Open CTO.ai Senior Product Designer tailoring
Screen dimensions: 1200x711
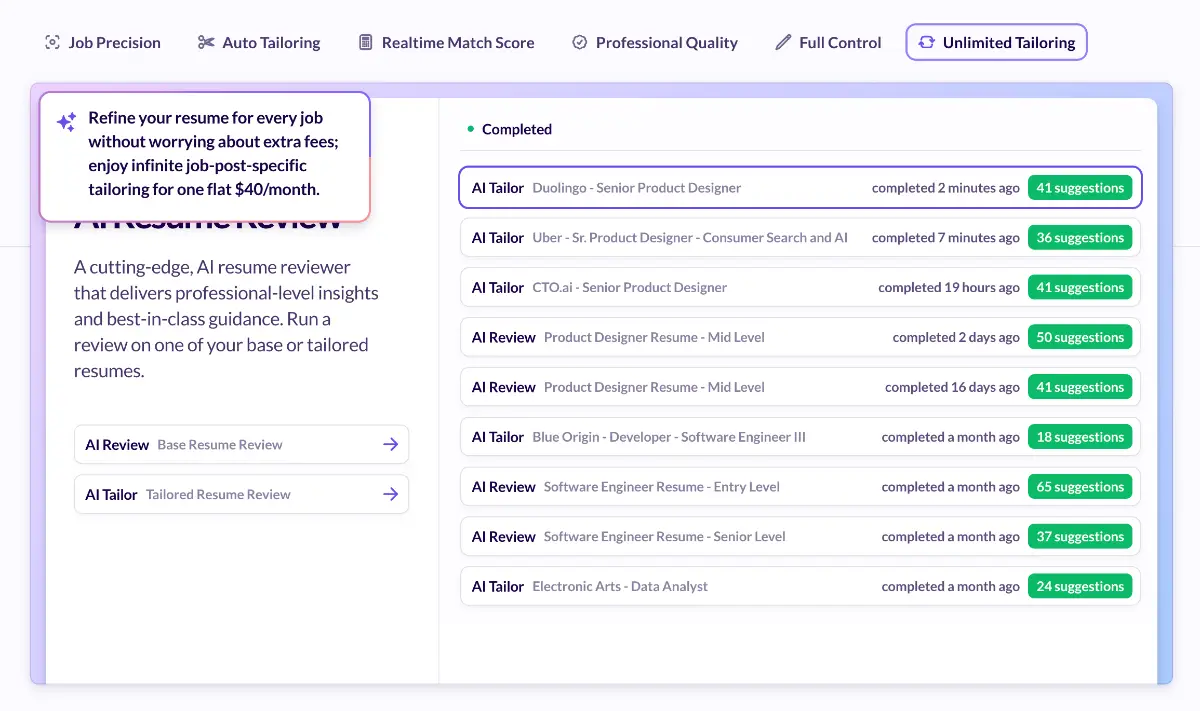(630, 288)
